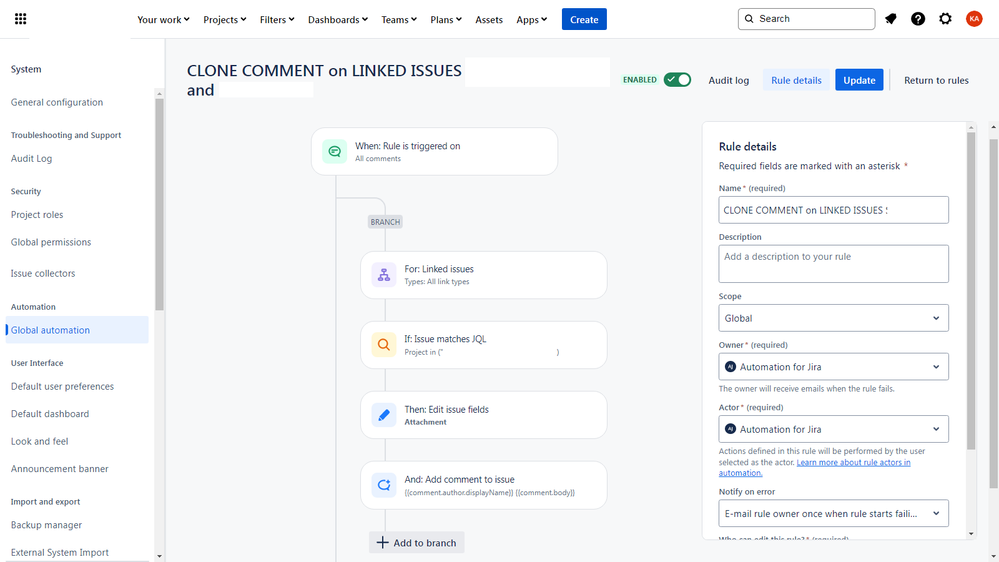This screenshot has width=999, height=562.
Task: Expand the Your work menu
Action: (163, 20)
